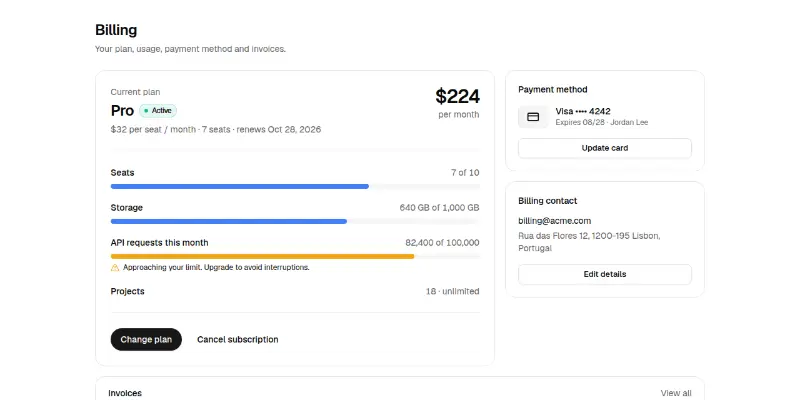The image size is (800, 400).
Task: Click the 'Current plan' label
Action: 135,92
